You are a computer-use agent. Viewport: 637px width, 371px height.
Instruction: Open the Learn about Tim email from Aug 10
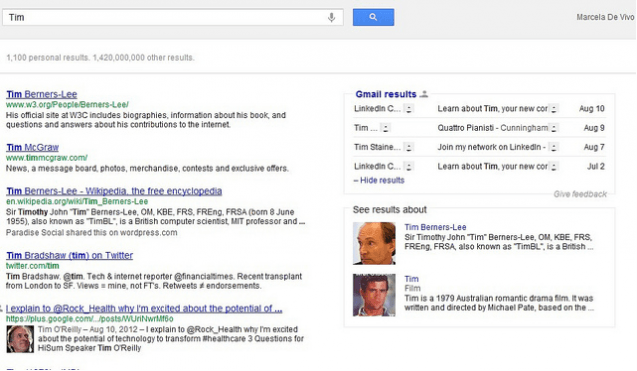(x=492, y=109)
